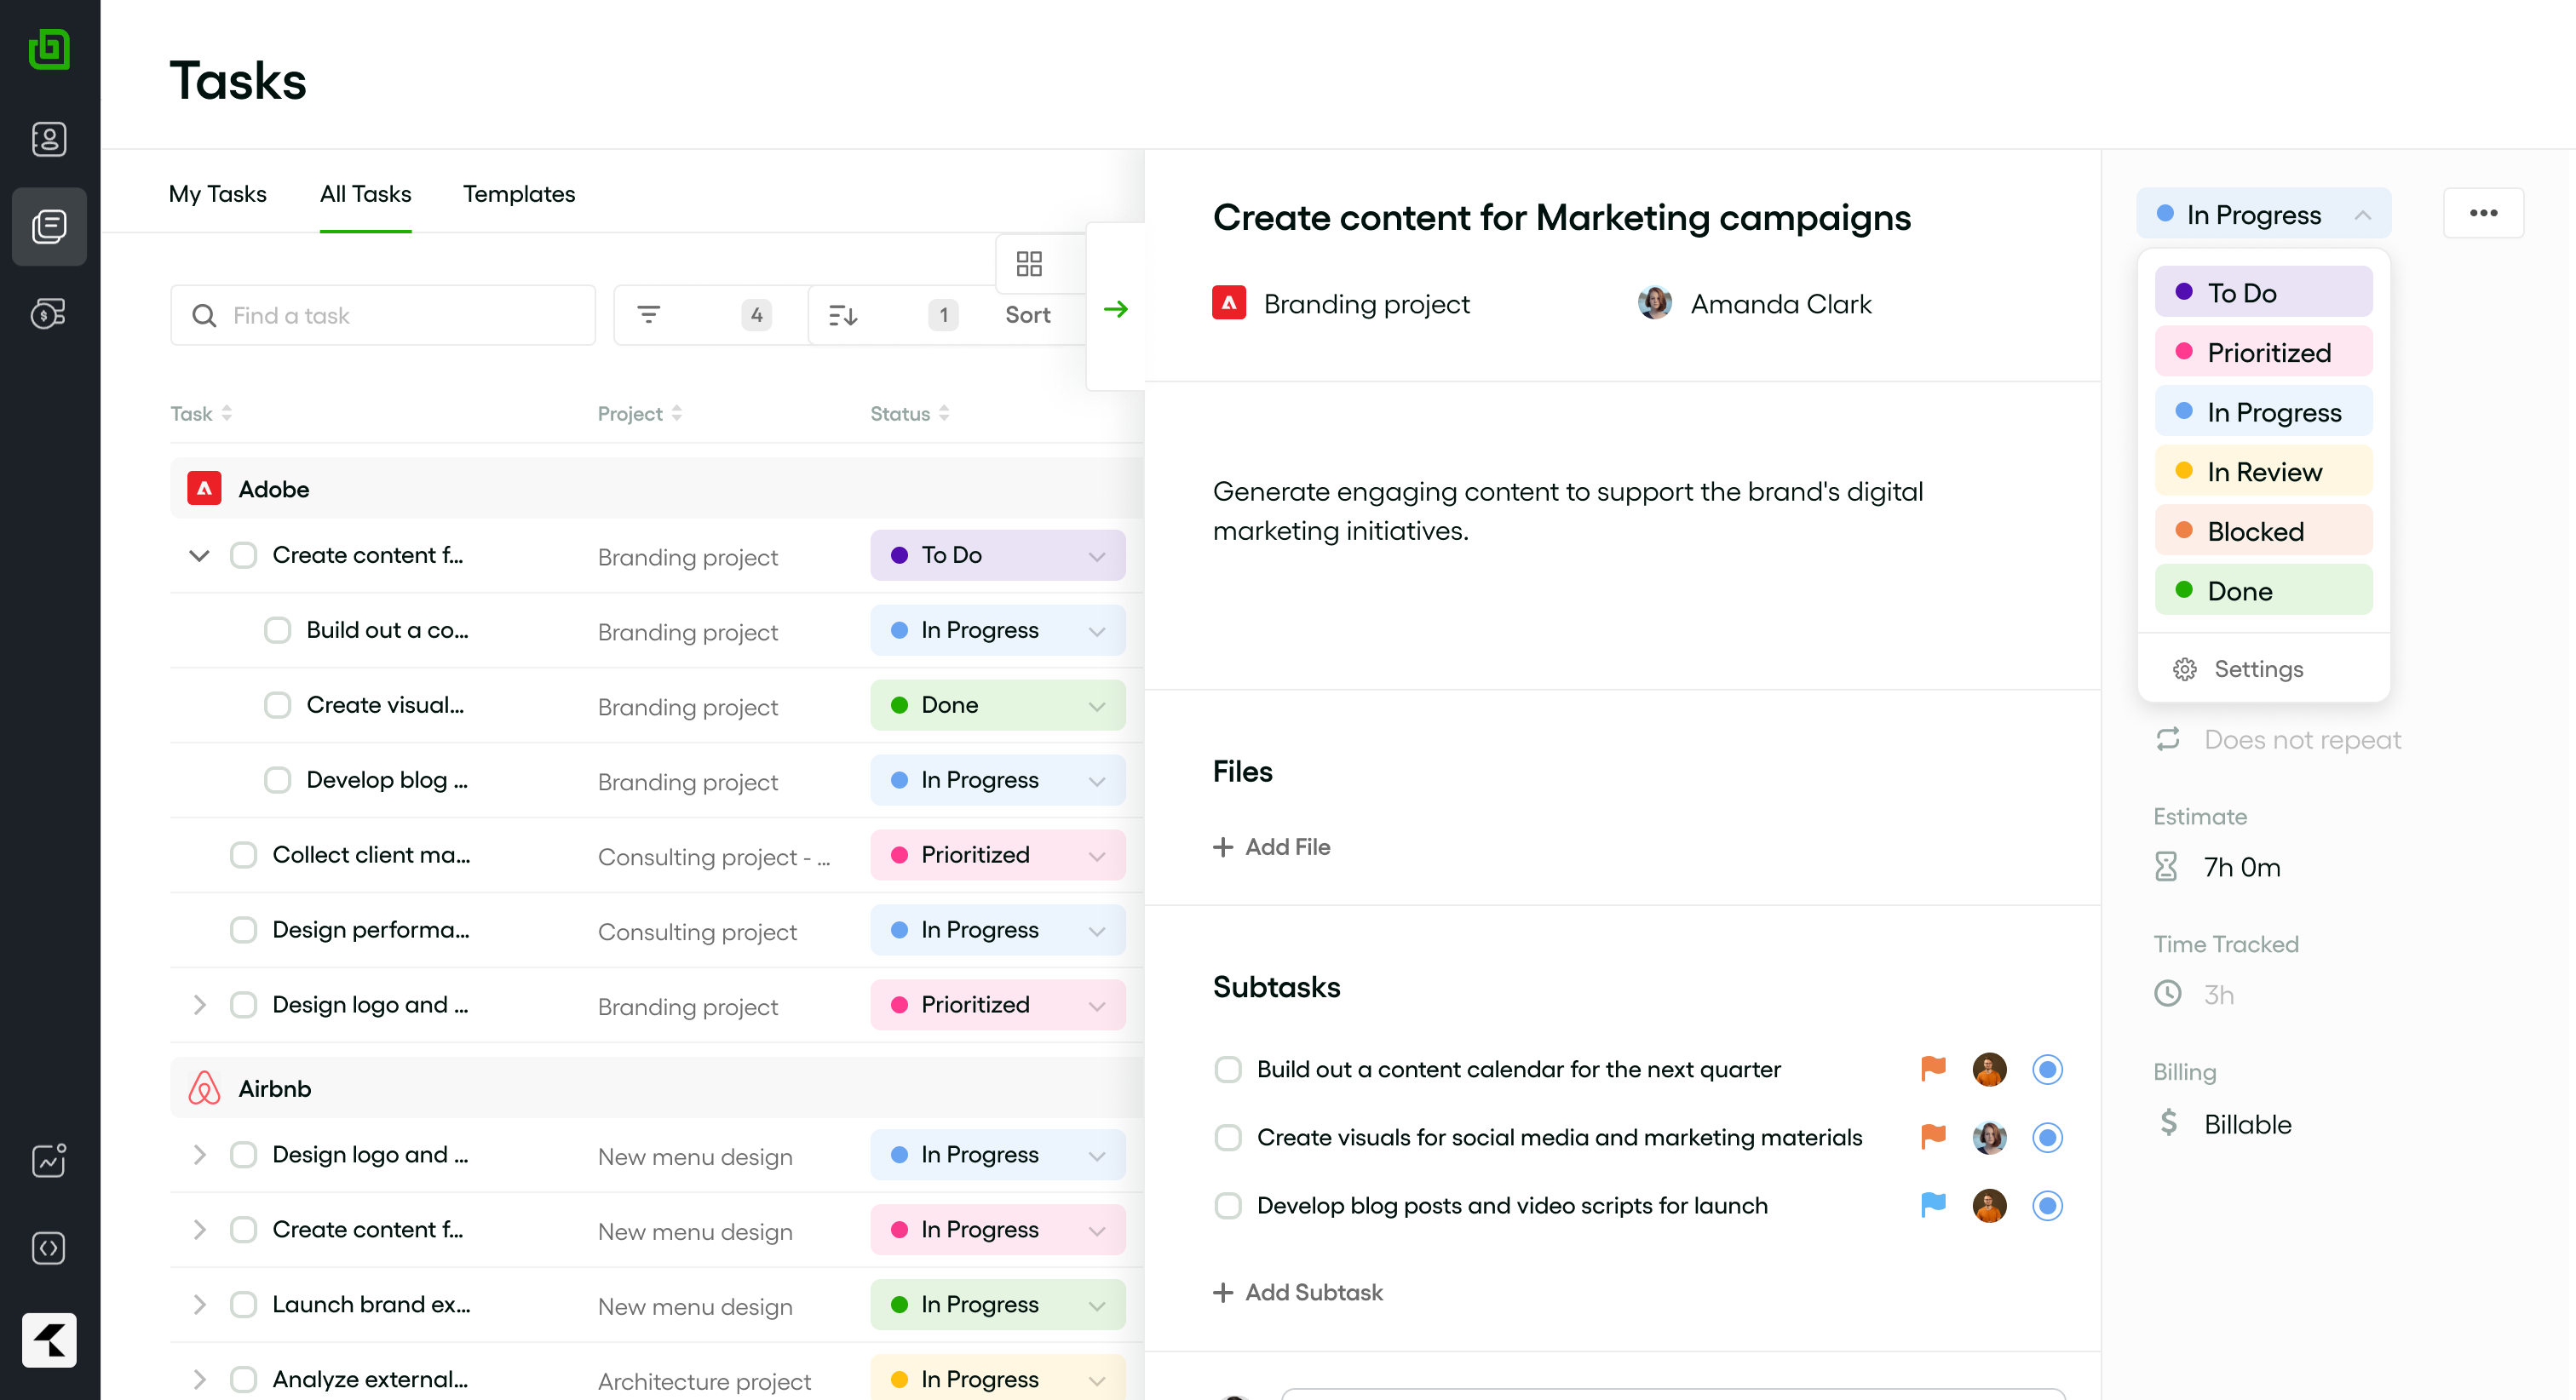The image size is (2576, 1400).
Task: Check the Collect client materials task checkbox
Action: [x=243, y=855]
